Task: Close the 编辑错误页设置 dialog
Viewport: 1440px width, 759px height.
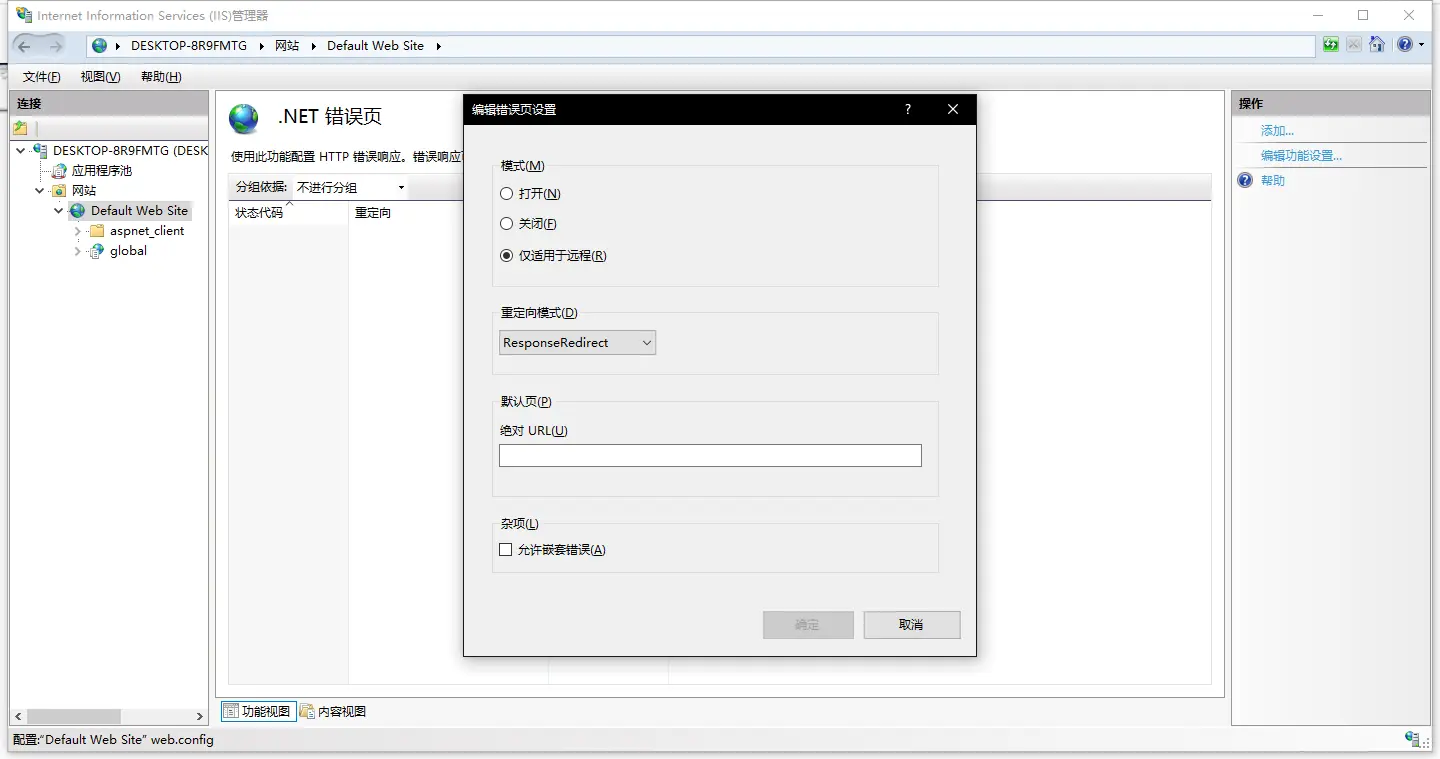Action: pyautogui.click(x=953, y=109)
